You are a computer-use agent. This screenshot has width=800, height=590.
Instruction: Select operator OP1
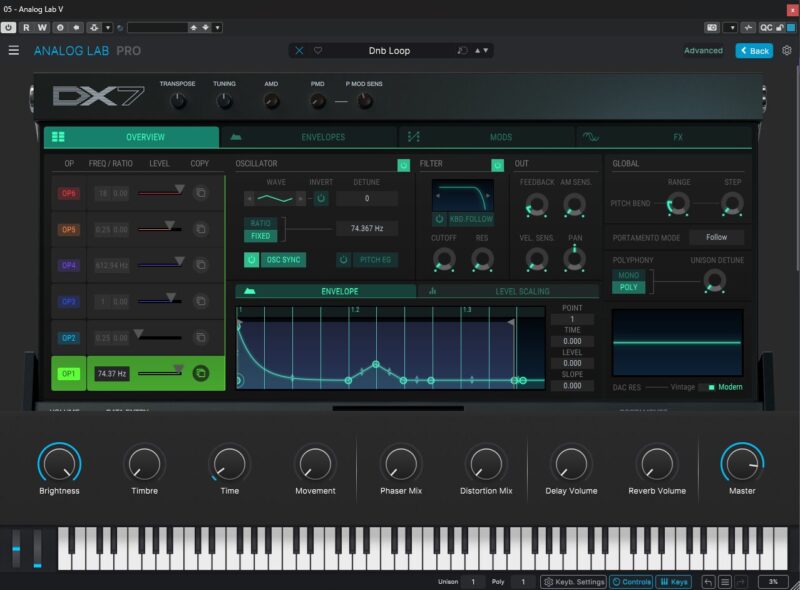[68, 374]
